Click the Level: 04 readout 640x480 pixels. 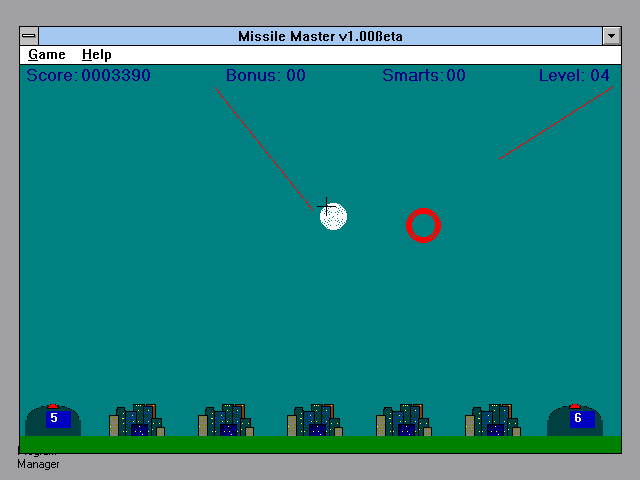click(x=574, y=76)
